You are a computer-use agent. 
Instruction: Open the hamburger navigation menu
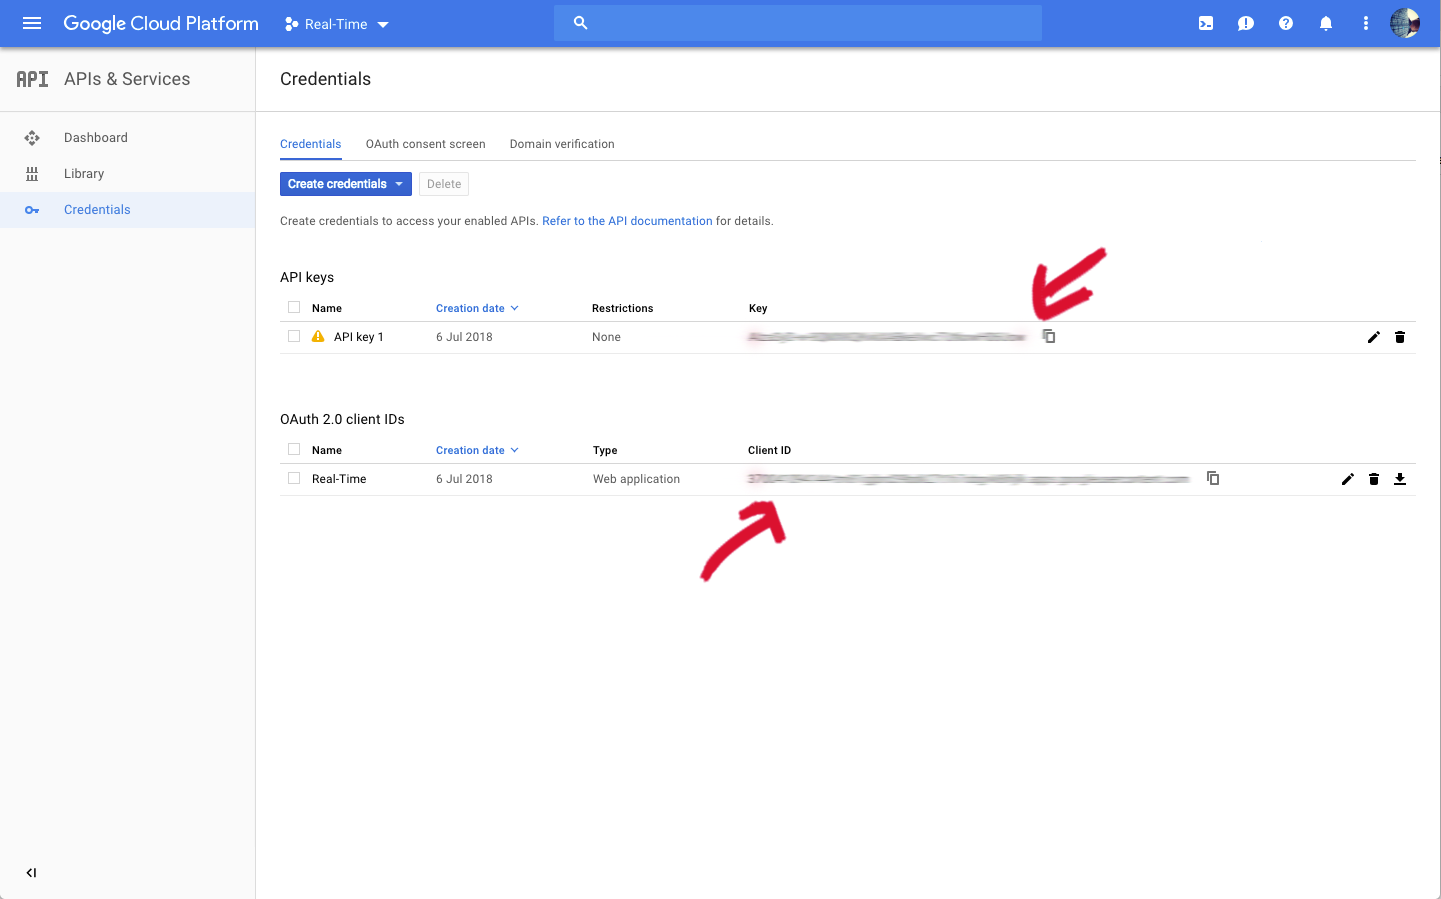pos(32,23)
